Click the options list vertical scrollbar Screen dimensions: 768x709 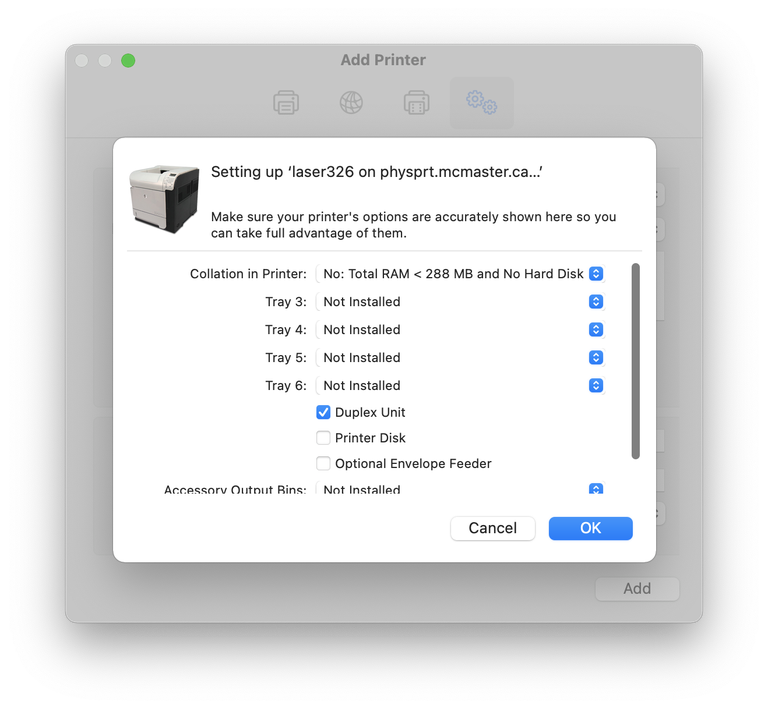[x=635, y=361]
